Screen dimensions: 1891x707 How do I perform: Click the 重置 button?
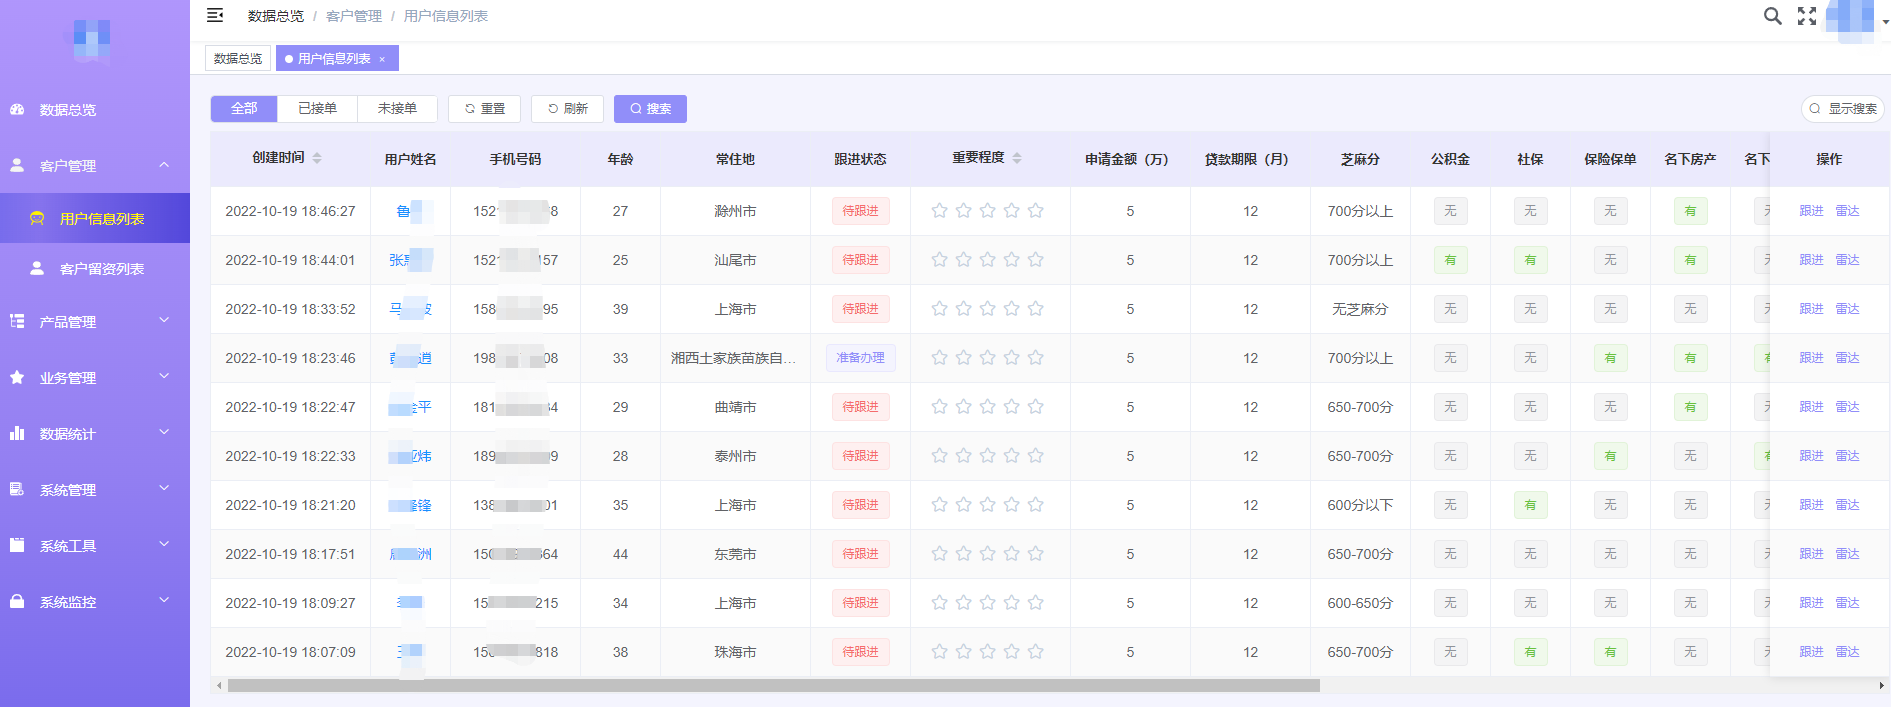click(x=485, y=109)
